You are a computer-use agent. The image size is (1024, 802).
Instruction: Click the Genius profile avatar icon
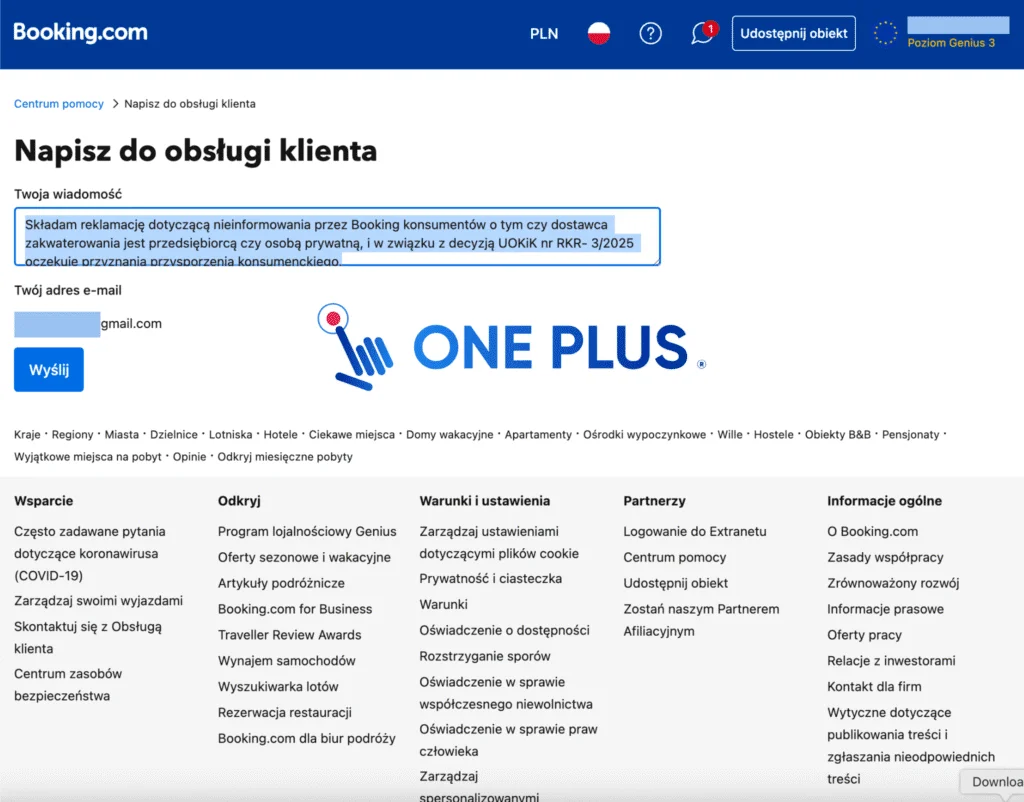[x=885, y=33]
